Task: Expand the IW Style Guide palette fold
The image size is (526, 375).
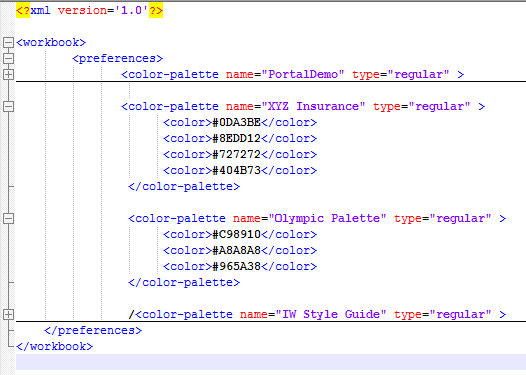Action: click(x=8, y=315)
